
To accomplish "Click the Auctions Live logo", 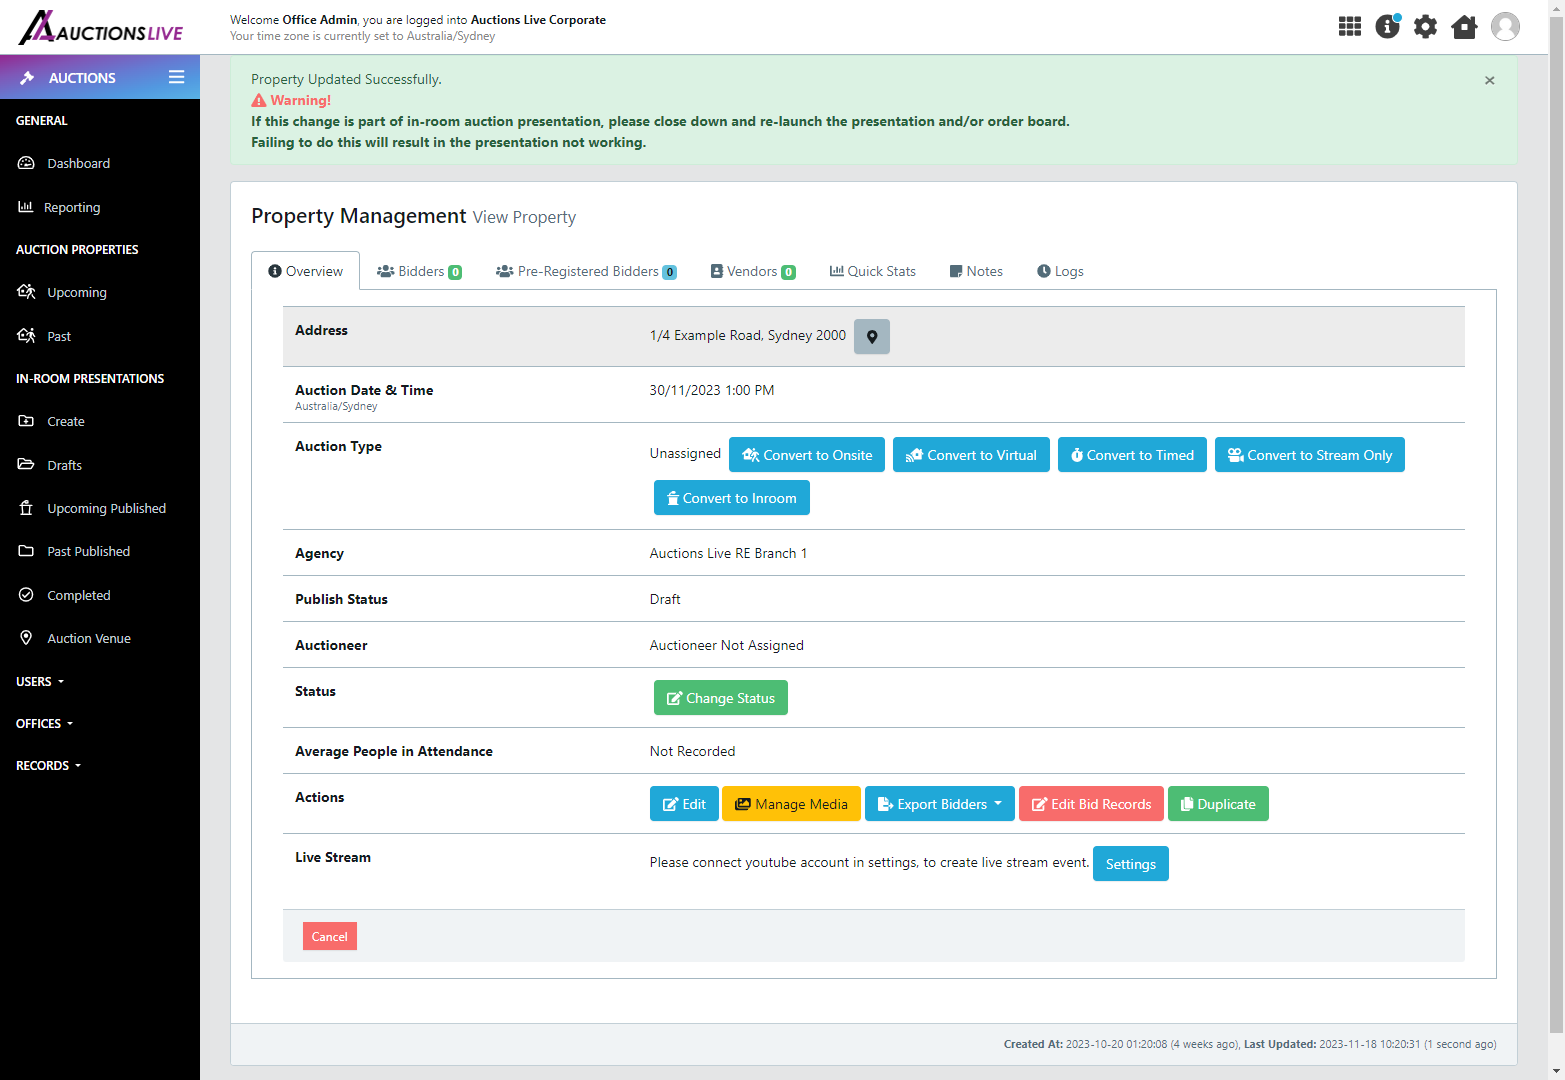I will 101,28.
